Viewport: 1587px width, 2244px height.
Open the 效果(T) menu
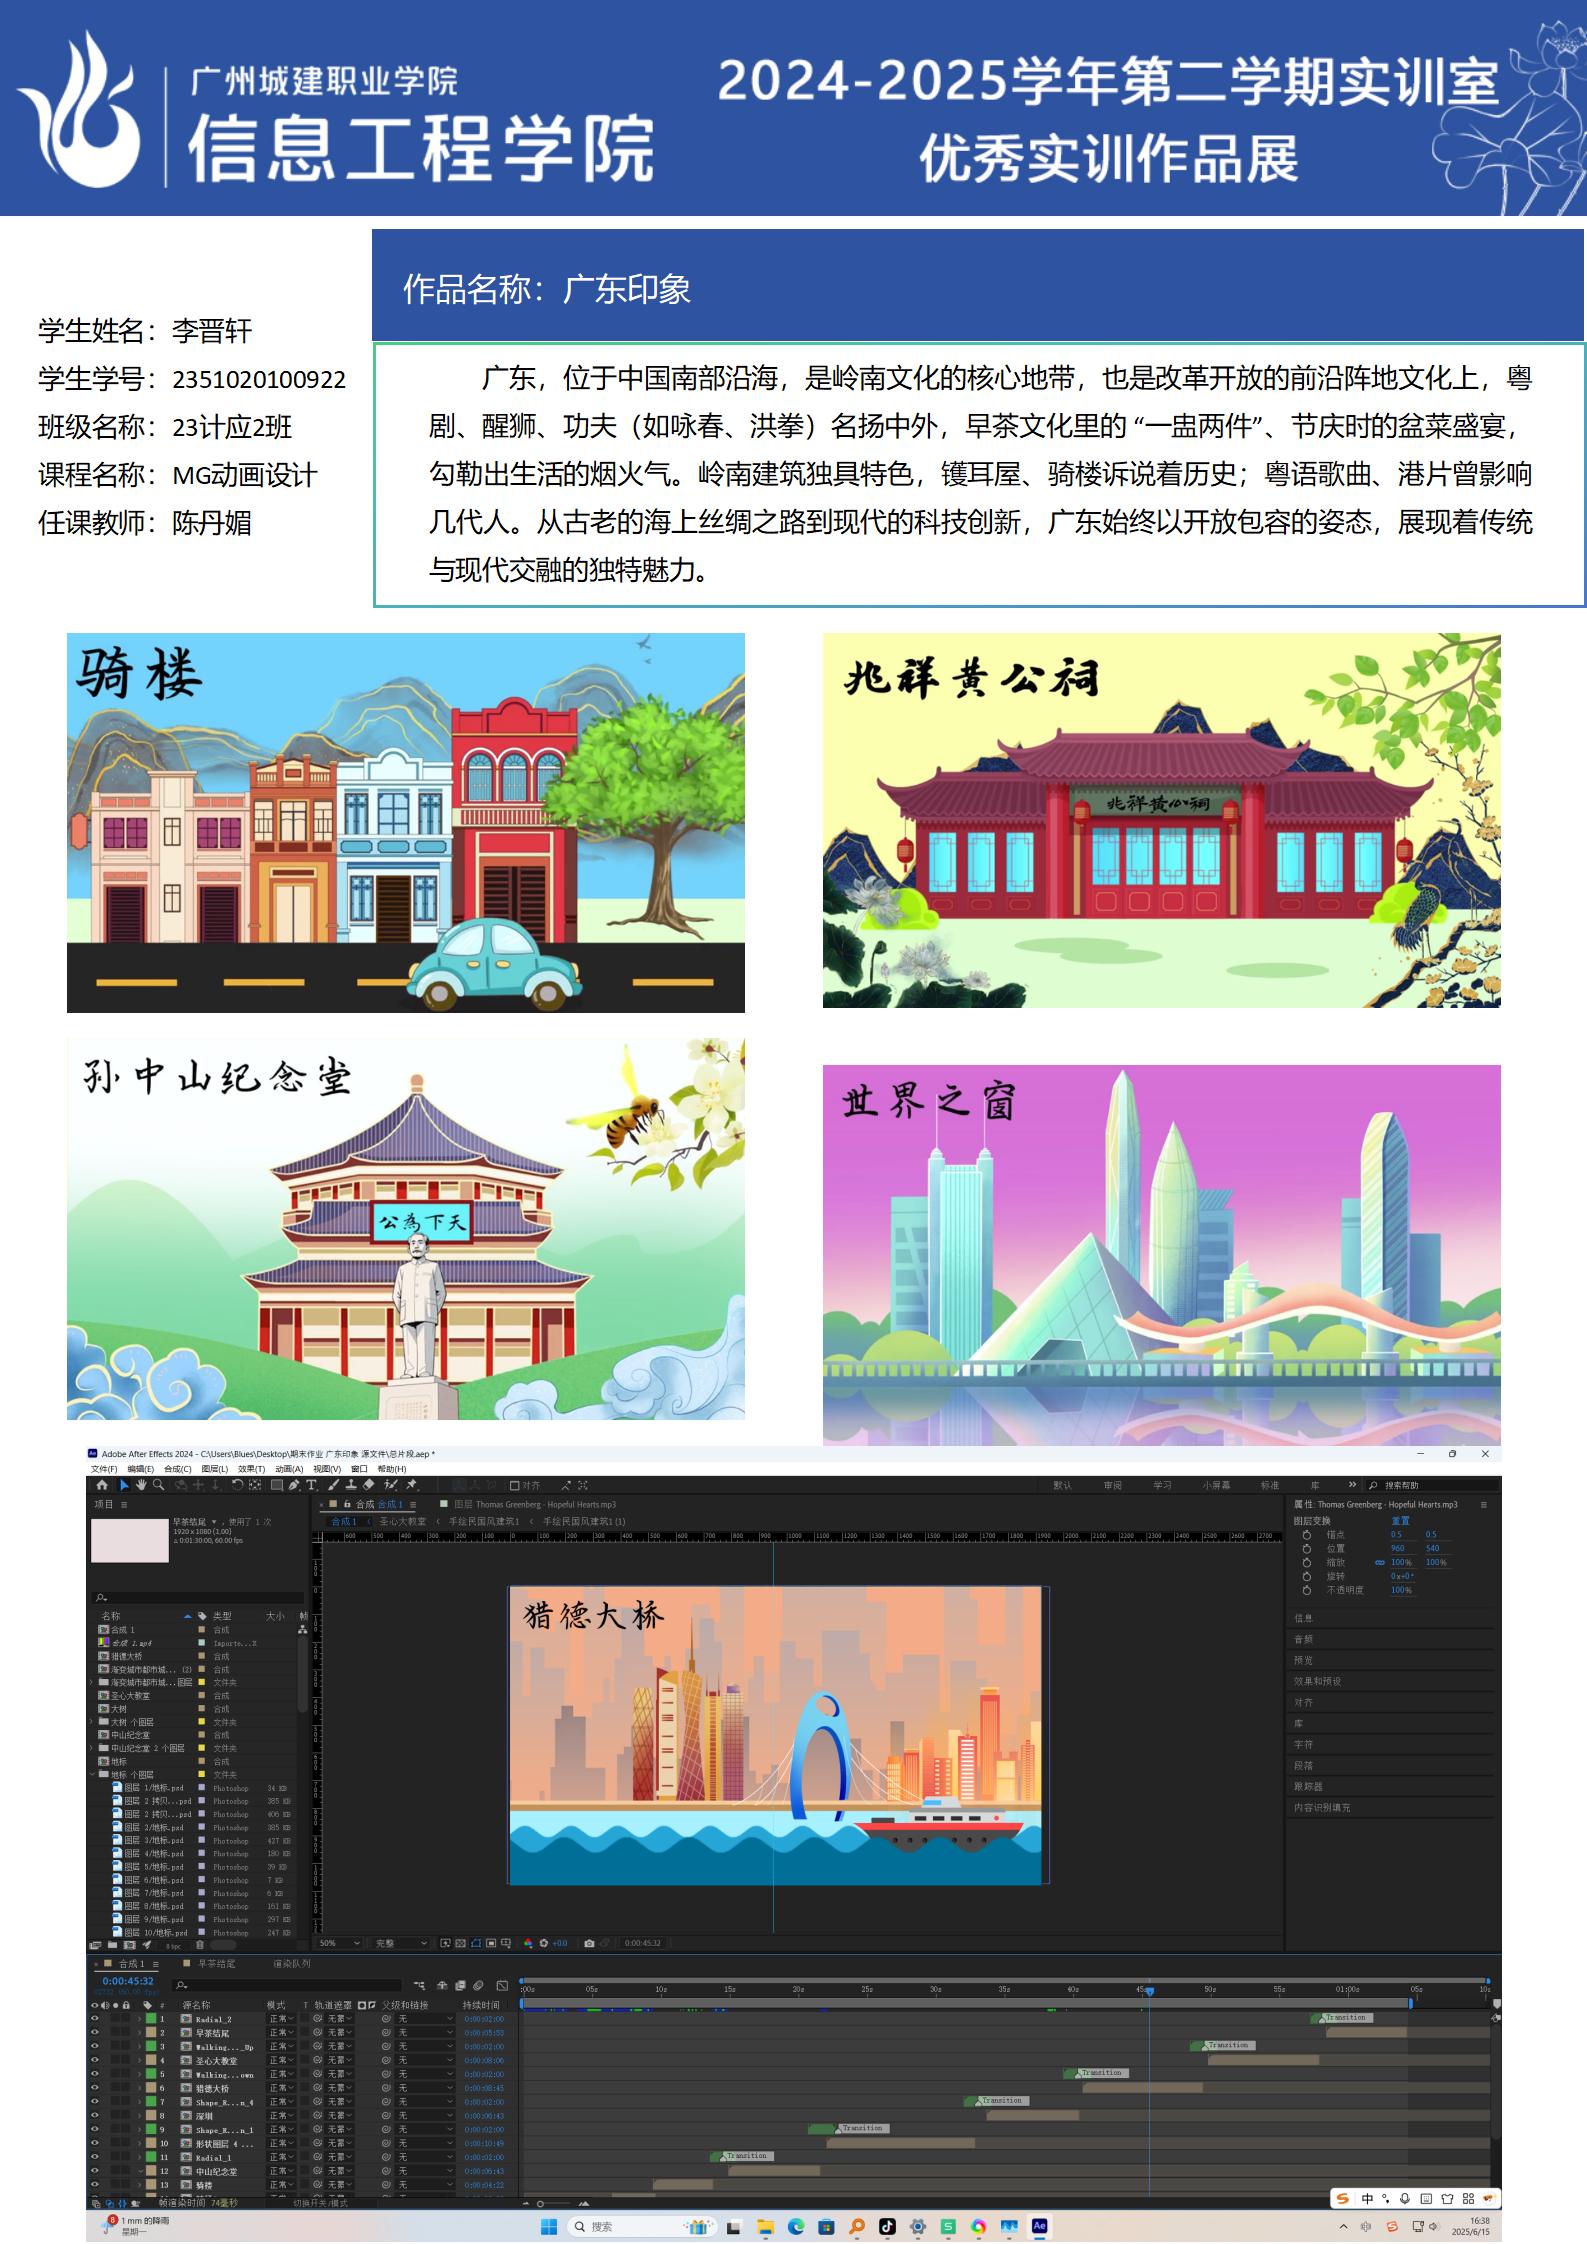click(251, 1469)
